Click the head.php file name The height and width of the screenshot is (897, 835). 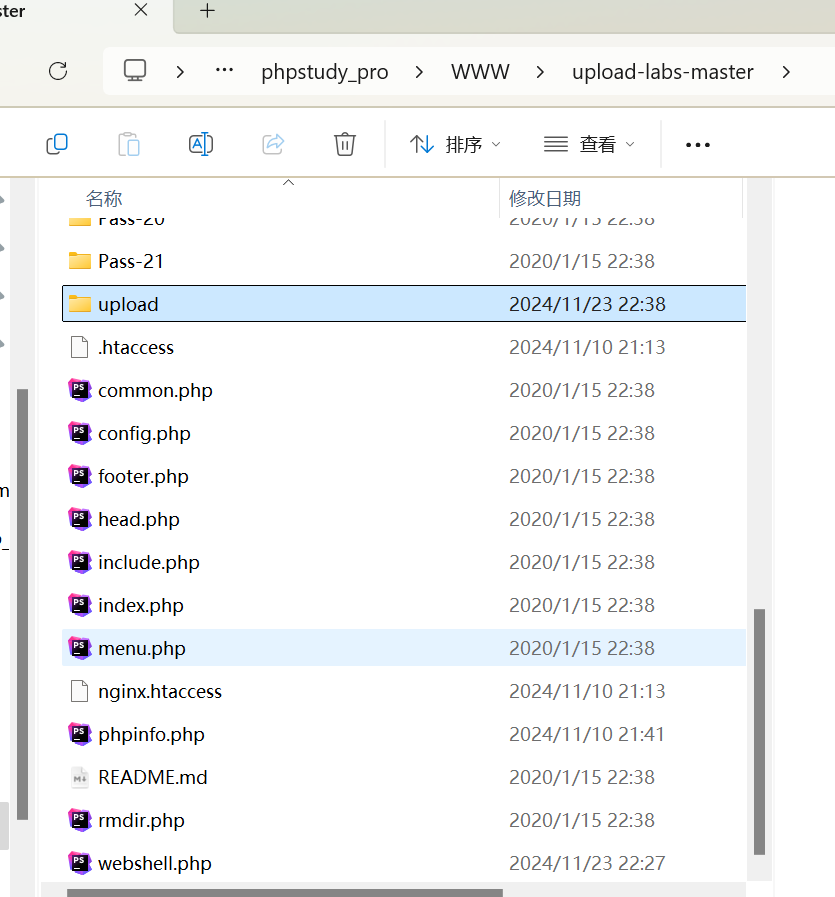[x=138, y=519]
